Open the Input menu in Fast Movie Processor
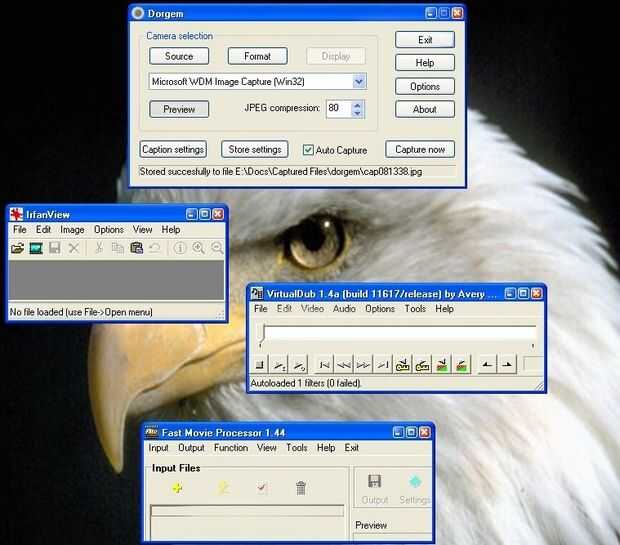 coord(158,448)
